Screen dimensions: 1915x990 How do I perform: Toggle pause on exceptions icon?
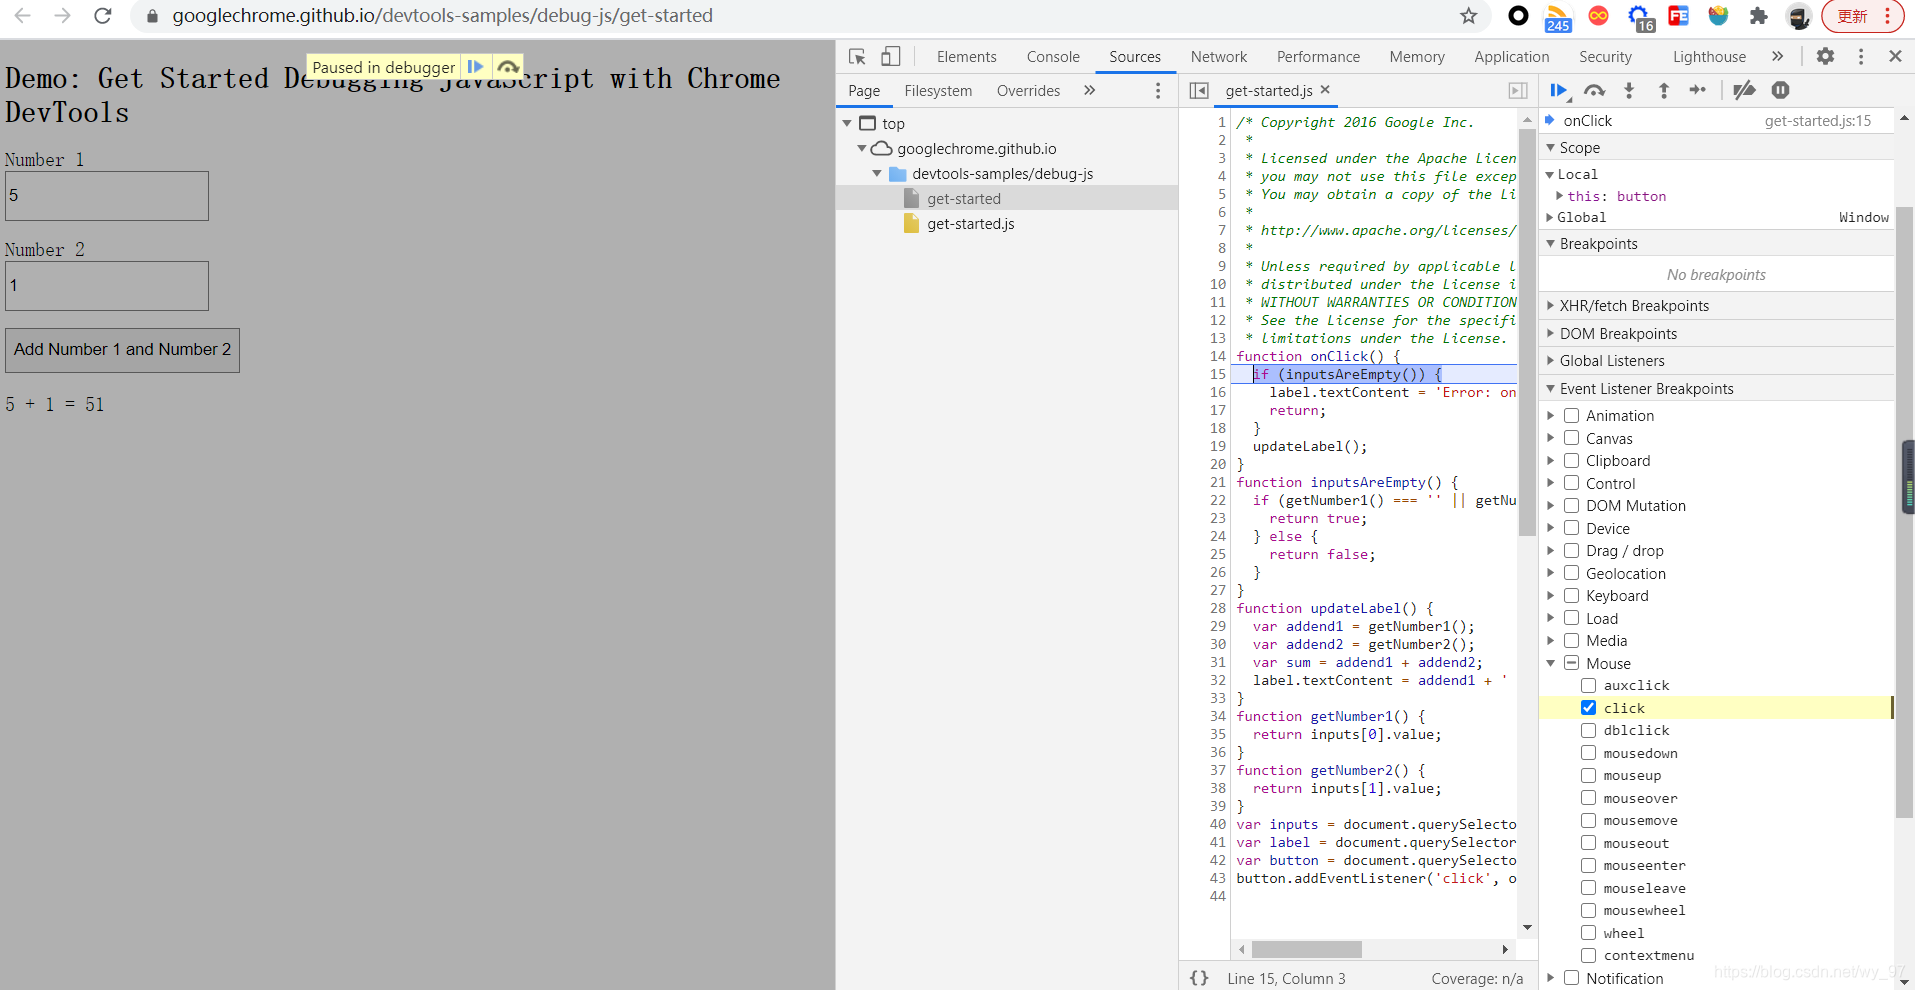point(1781,90)
